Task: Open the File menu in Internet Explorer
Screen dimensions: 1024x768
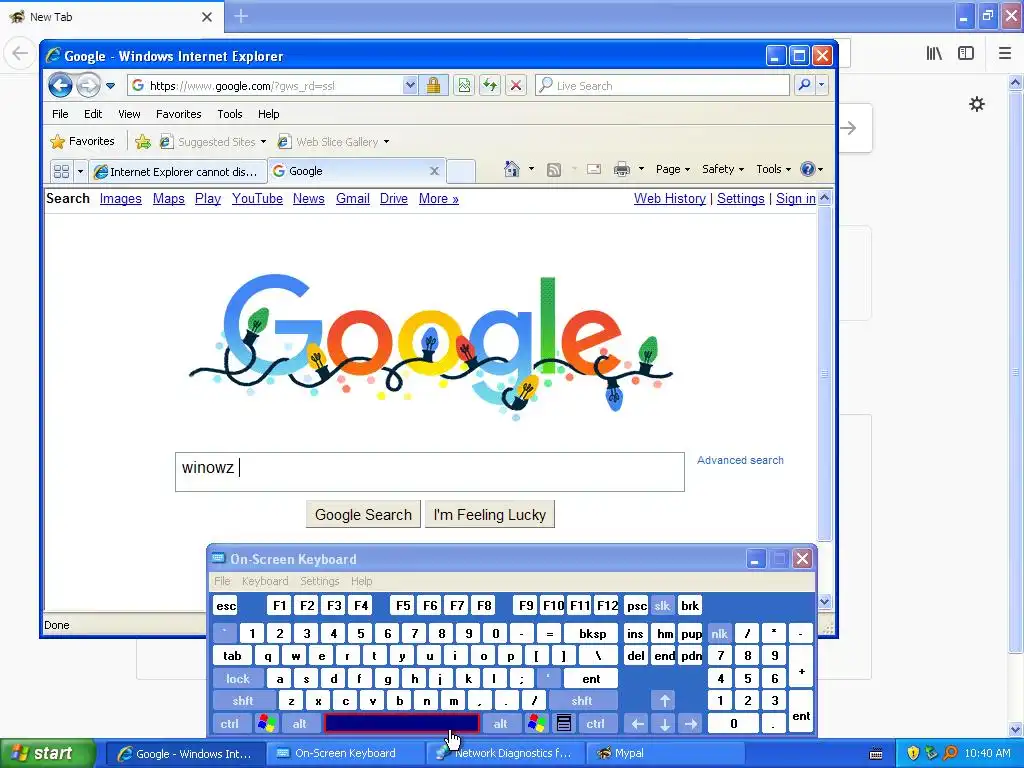Action: [60, 114]
